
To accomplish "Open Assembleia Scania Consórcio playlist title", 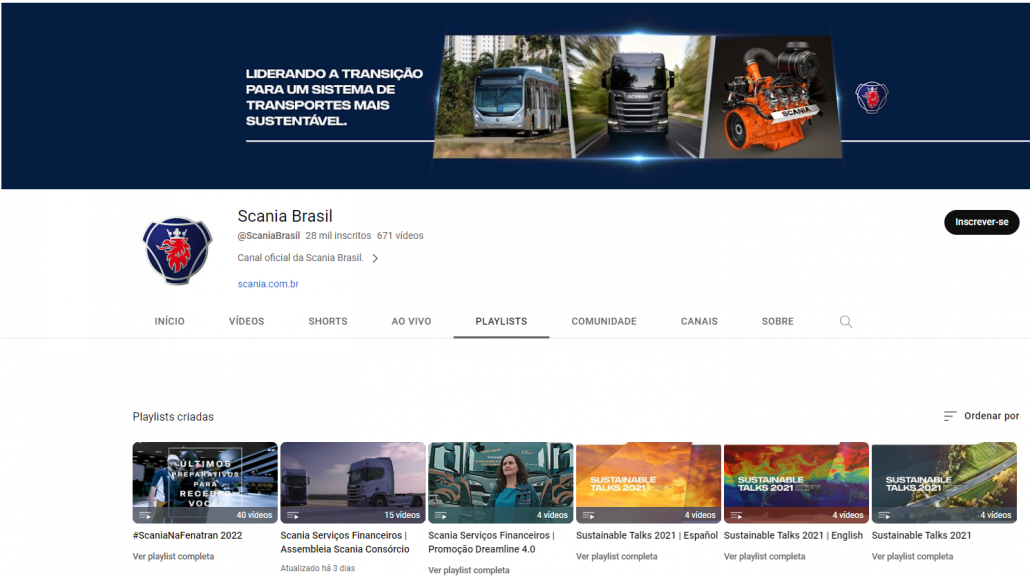I will point(345,542).
